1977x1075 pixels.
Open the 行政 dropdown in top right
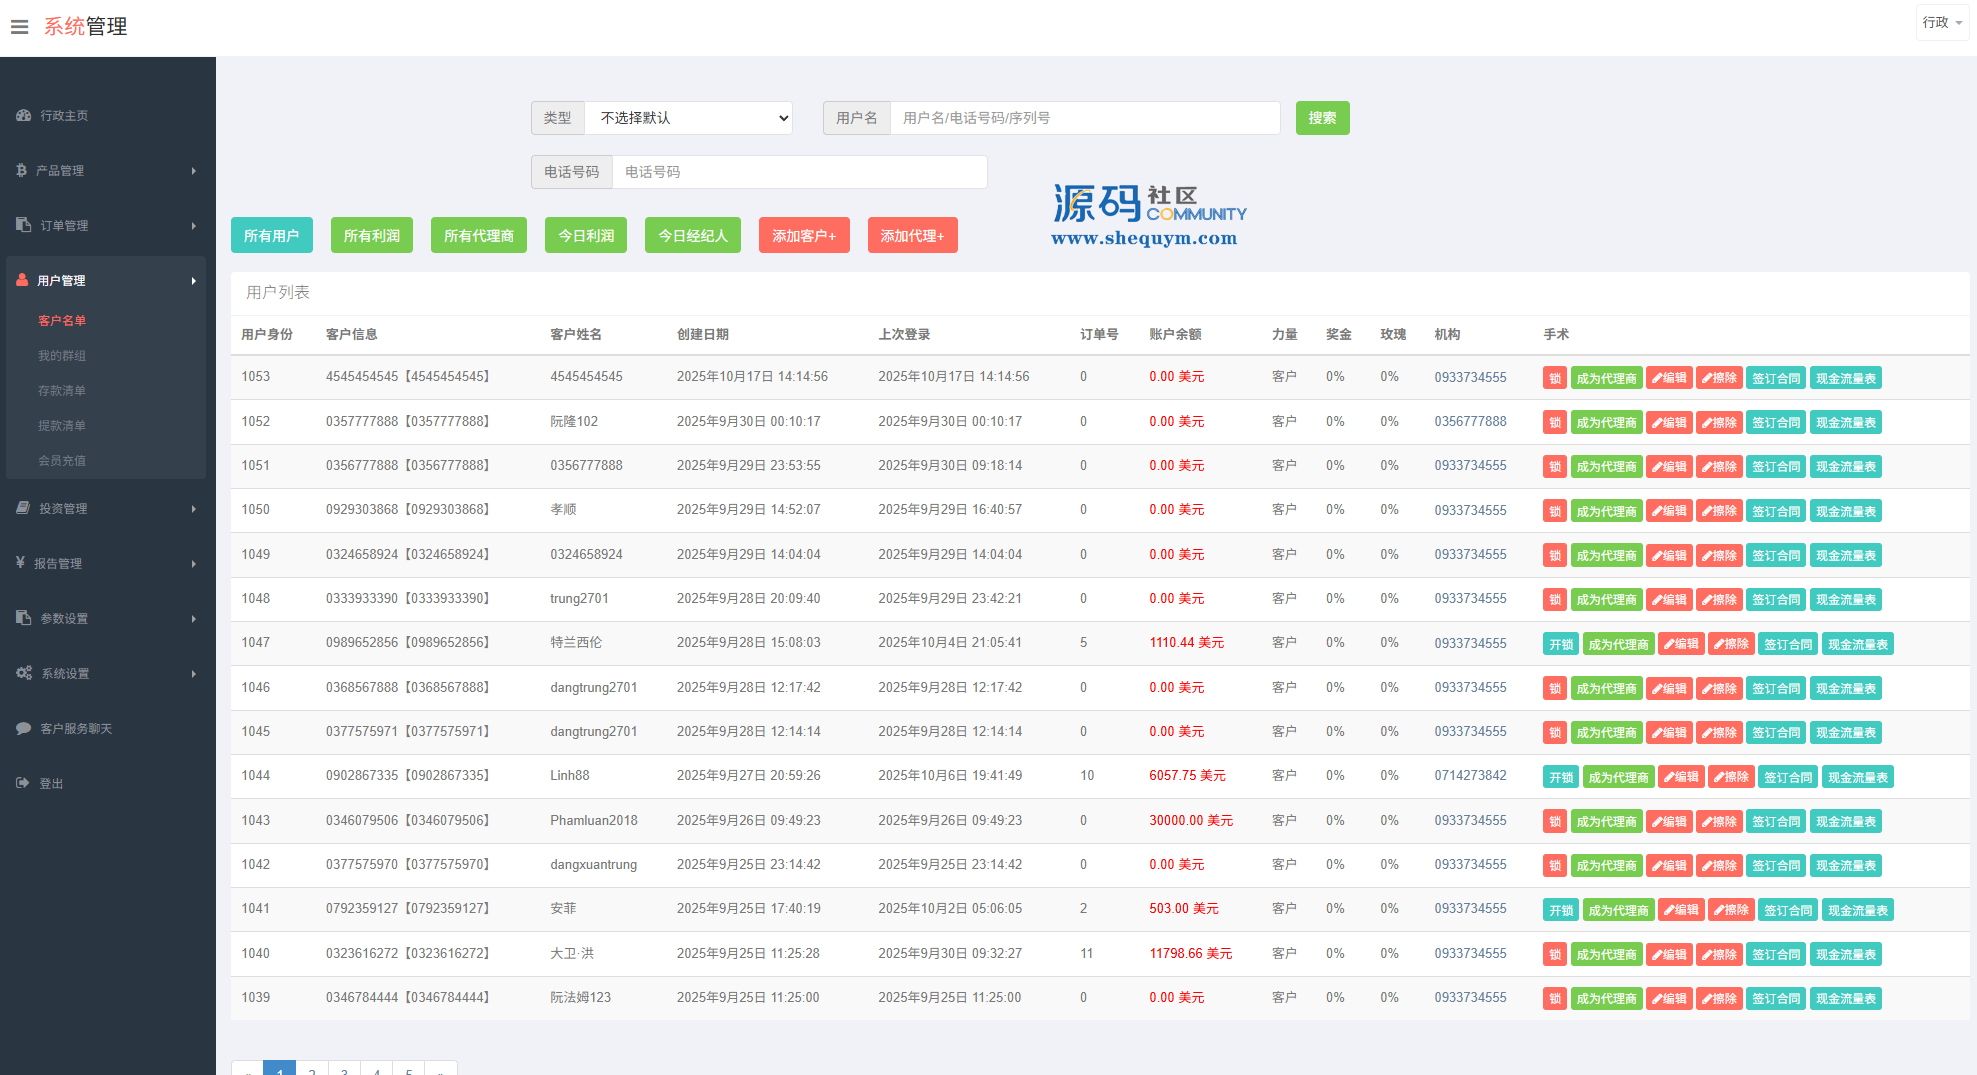(1941, 23)
